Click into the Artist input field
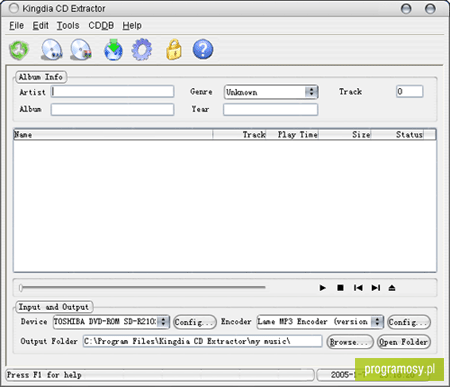Viewport: 450px width, 387px height. click(112, 92)
